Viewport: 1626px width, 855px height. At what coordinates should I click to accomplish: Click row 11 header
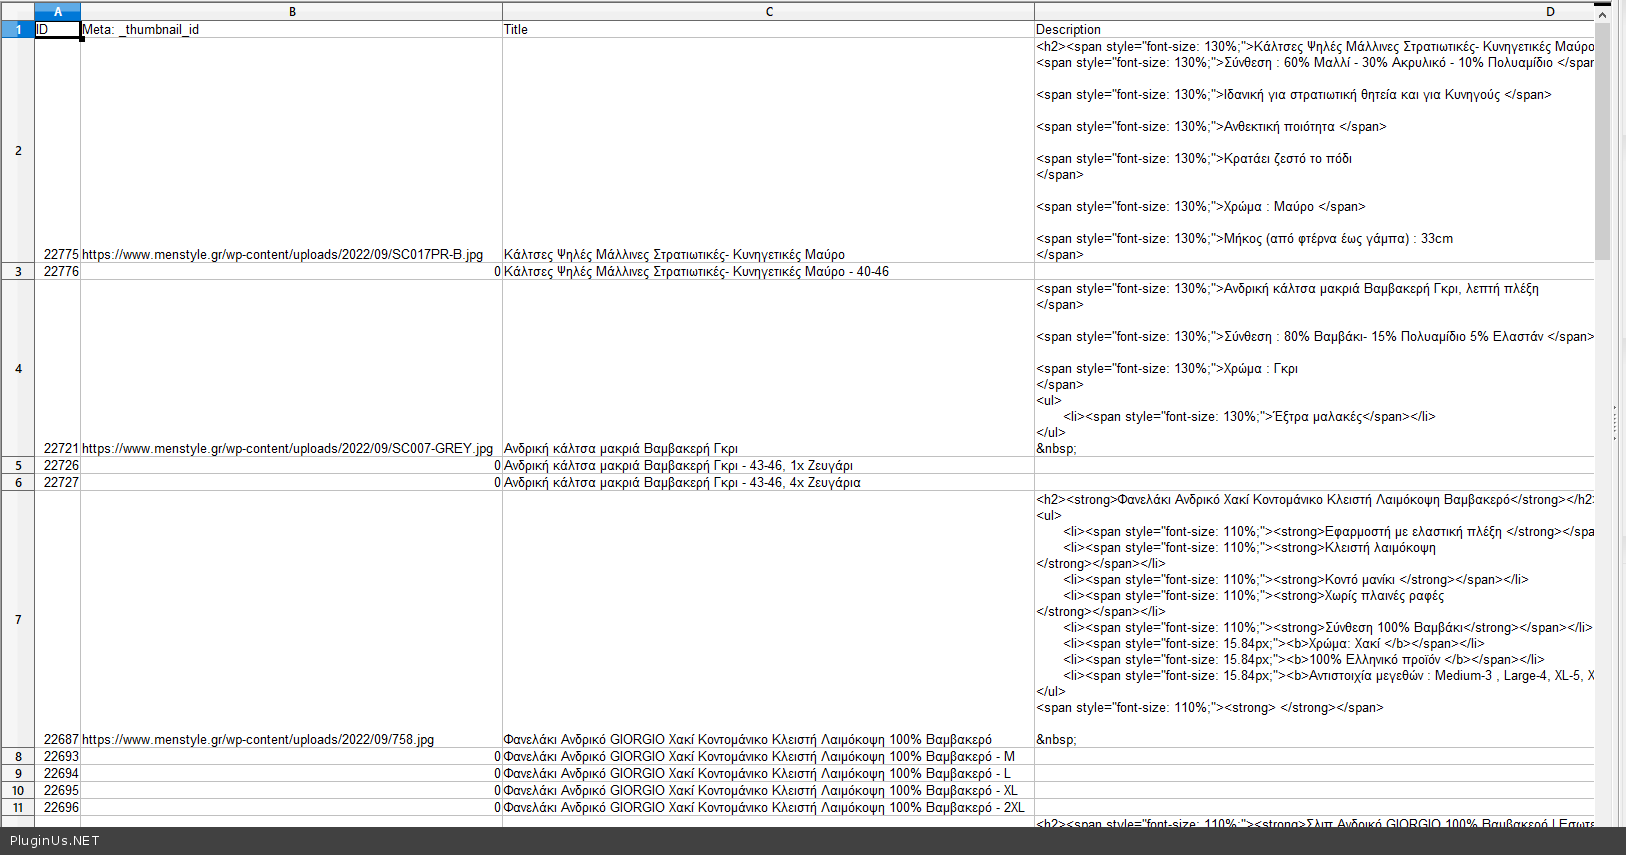coord(18,808)
